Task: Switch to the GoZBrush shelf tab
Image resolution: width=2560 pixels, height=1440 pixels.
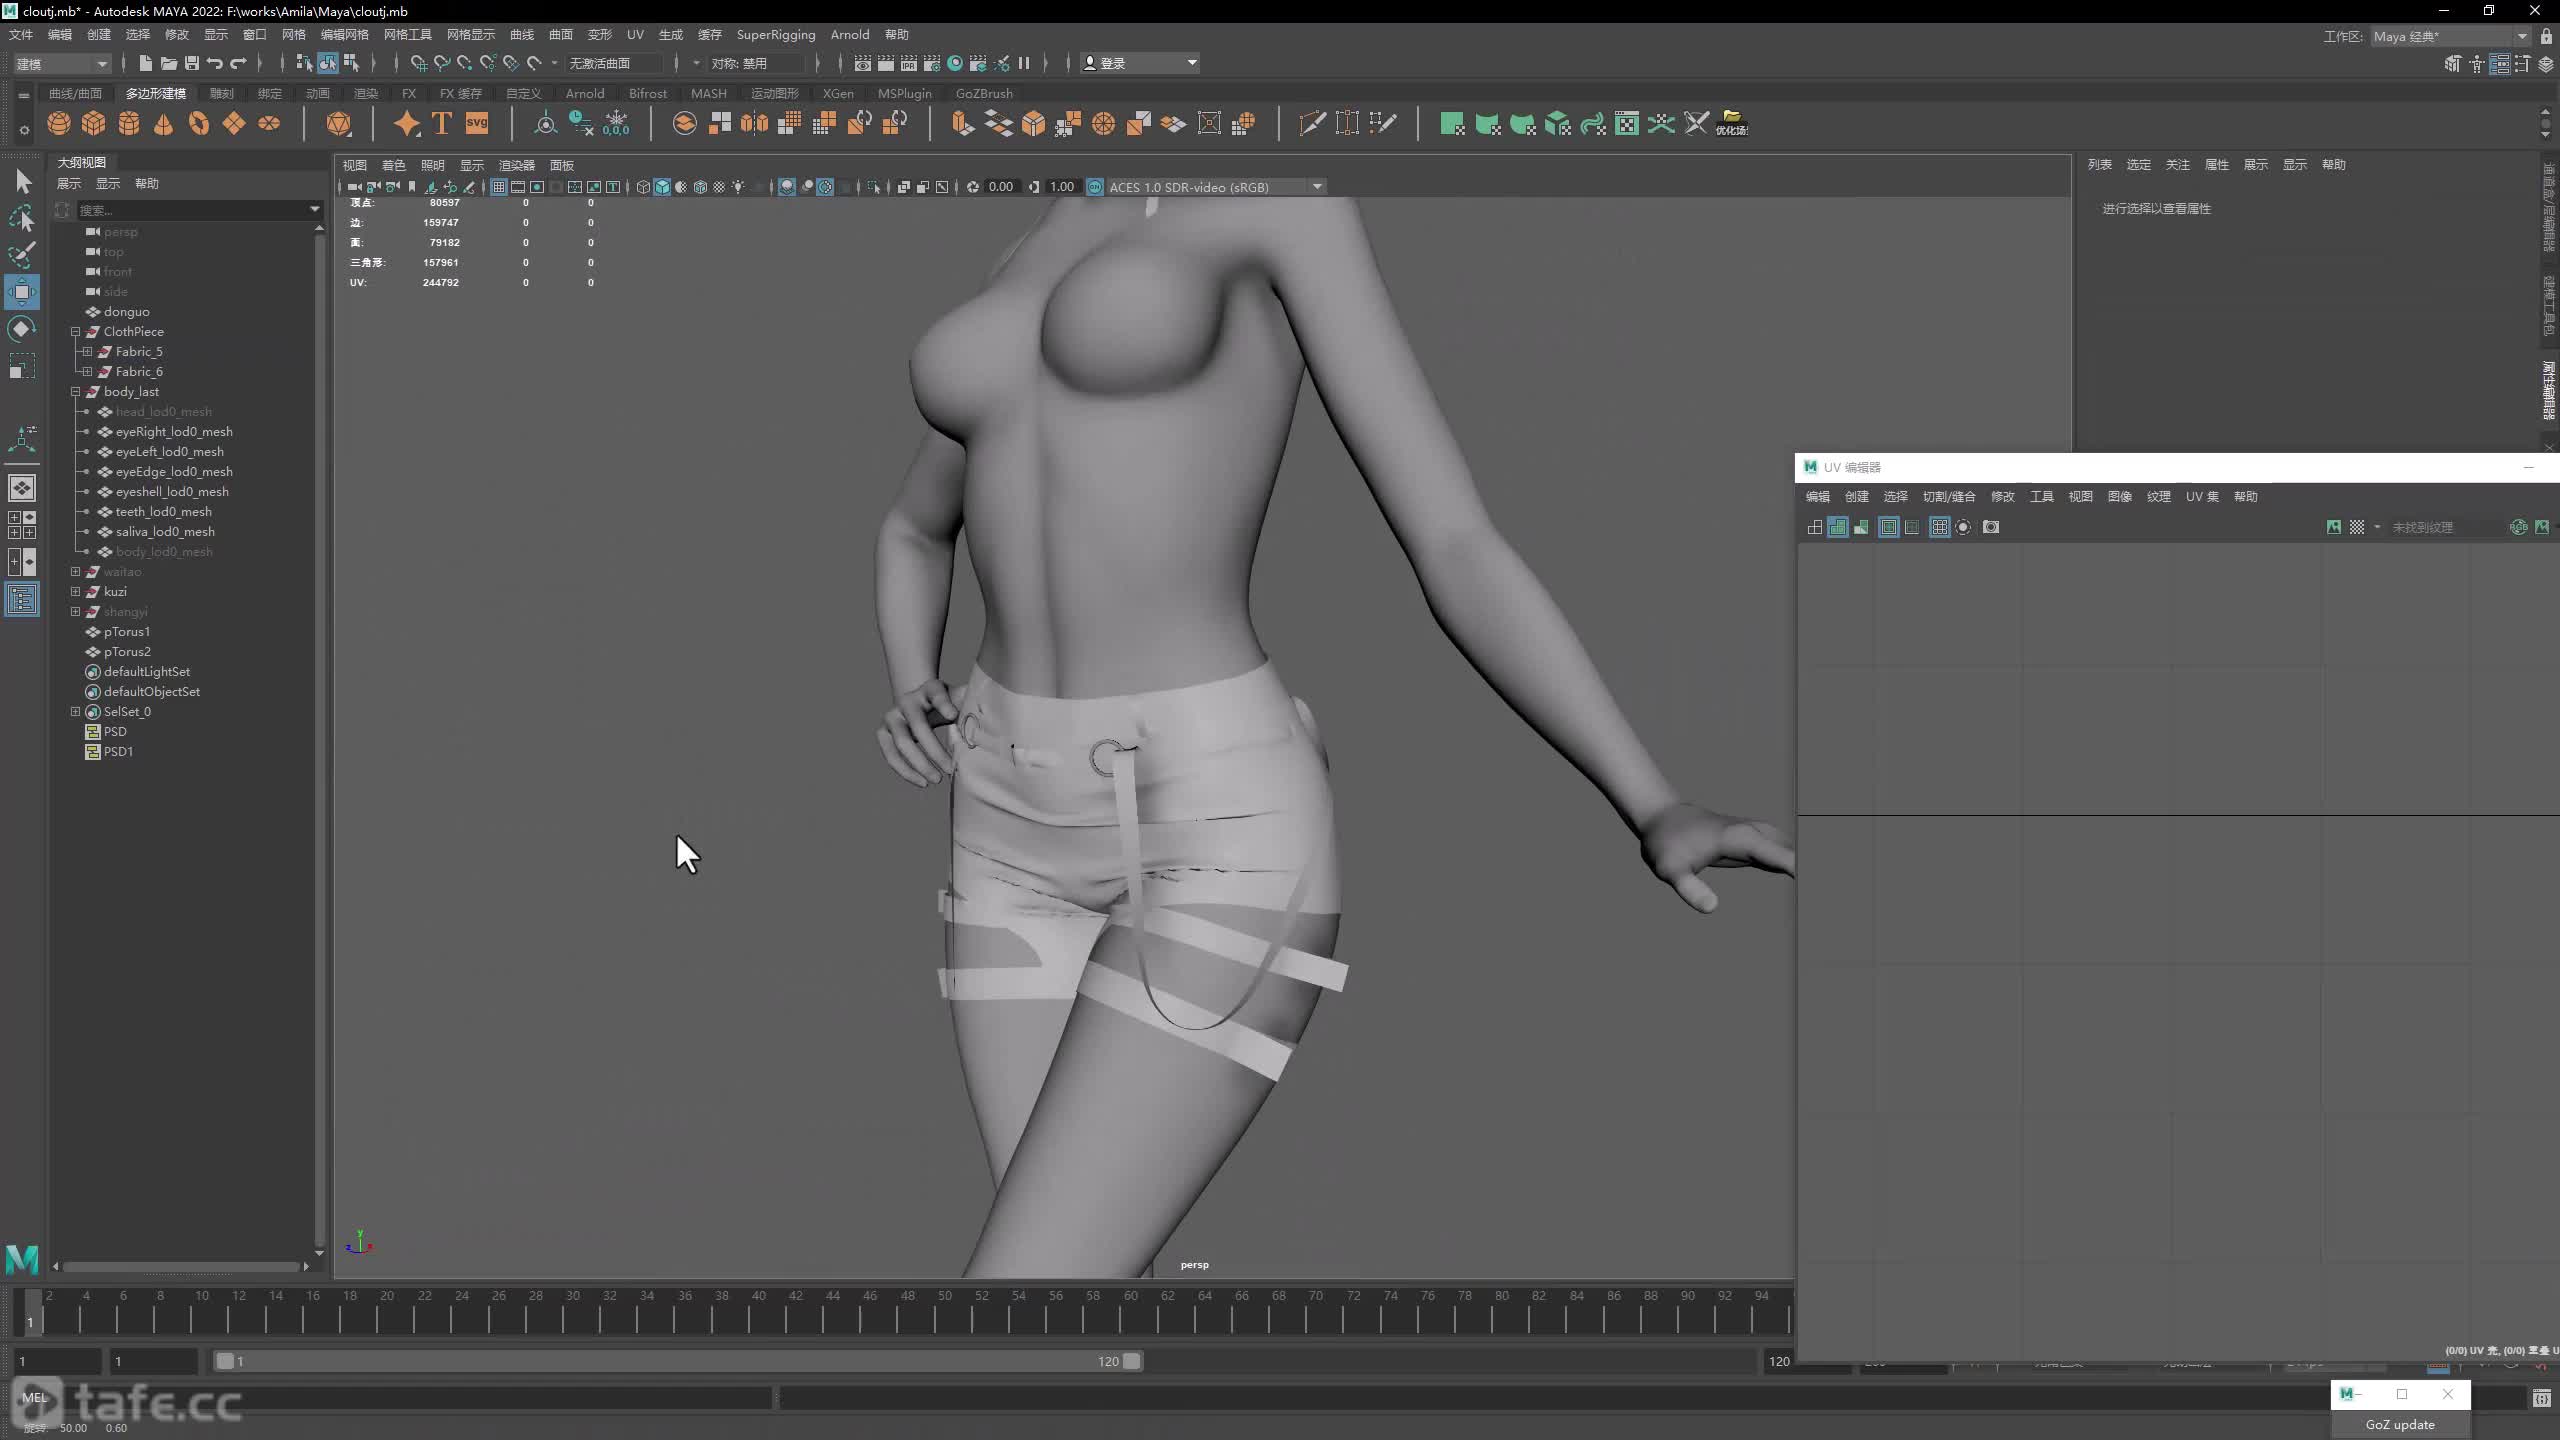Action: (x=984, y=93)
